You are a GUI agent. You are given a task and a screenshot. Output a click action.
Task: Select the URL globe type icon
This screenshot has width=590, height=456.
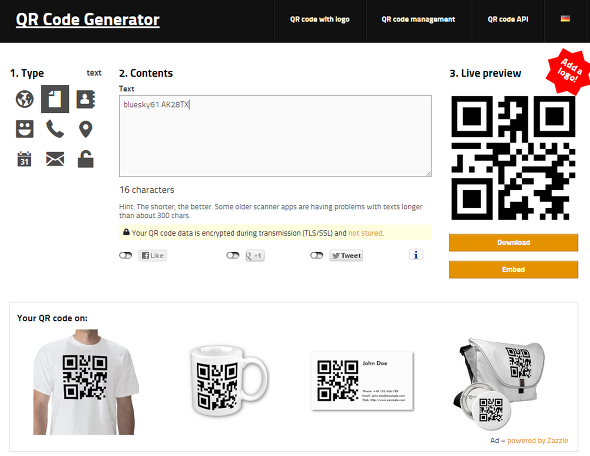click(24, 99)
